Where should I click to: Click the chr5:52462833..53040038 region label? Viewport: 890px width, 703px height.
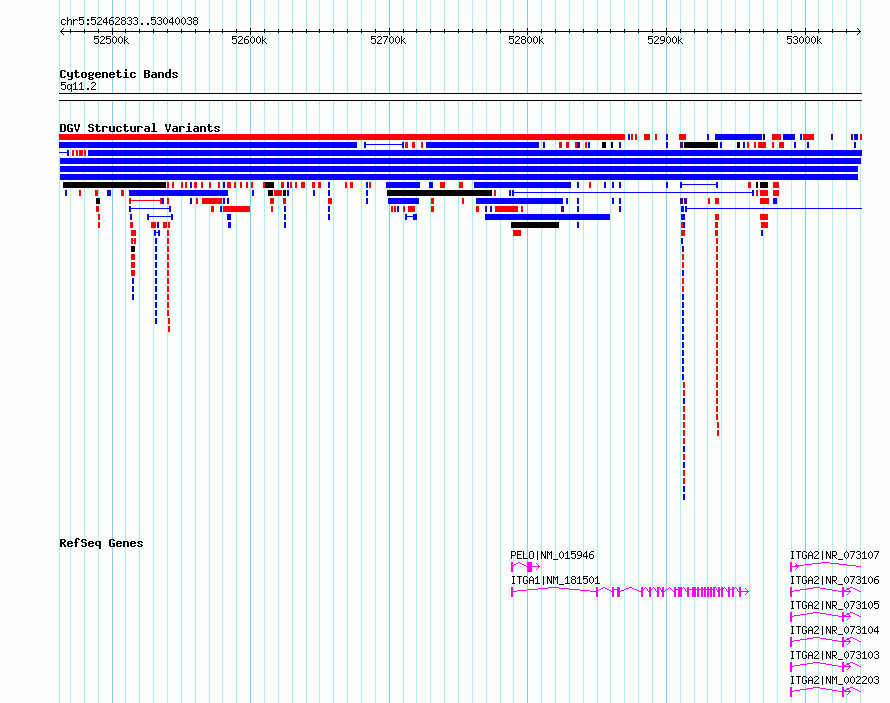pyautogui.click(x=129, y=22)
